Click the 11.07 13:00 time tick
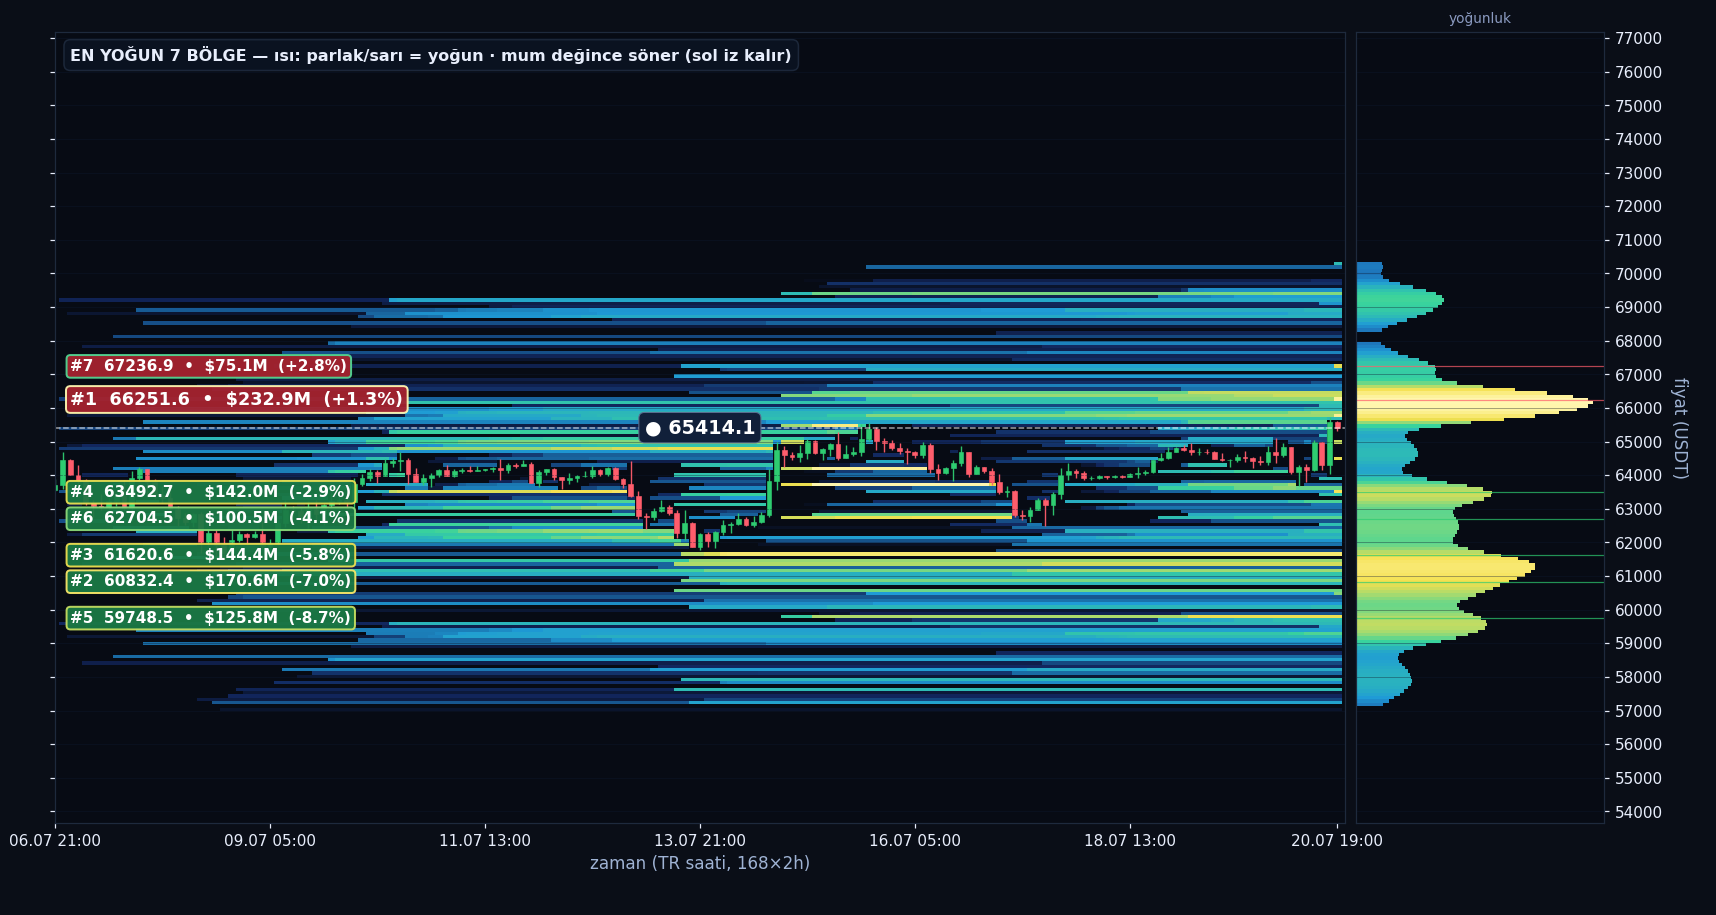Image resolution: width=1716 pixels, height=915 pixels. (485, 841)
